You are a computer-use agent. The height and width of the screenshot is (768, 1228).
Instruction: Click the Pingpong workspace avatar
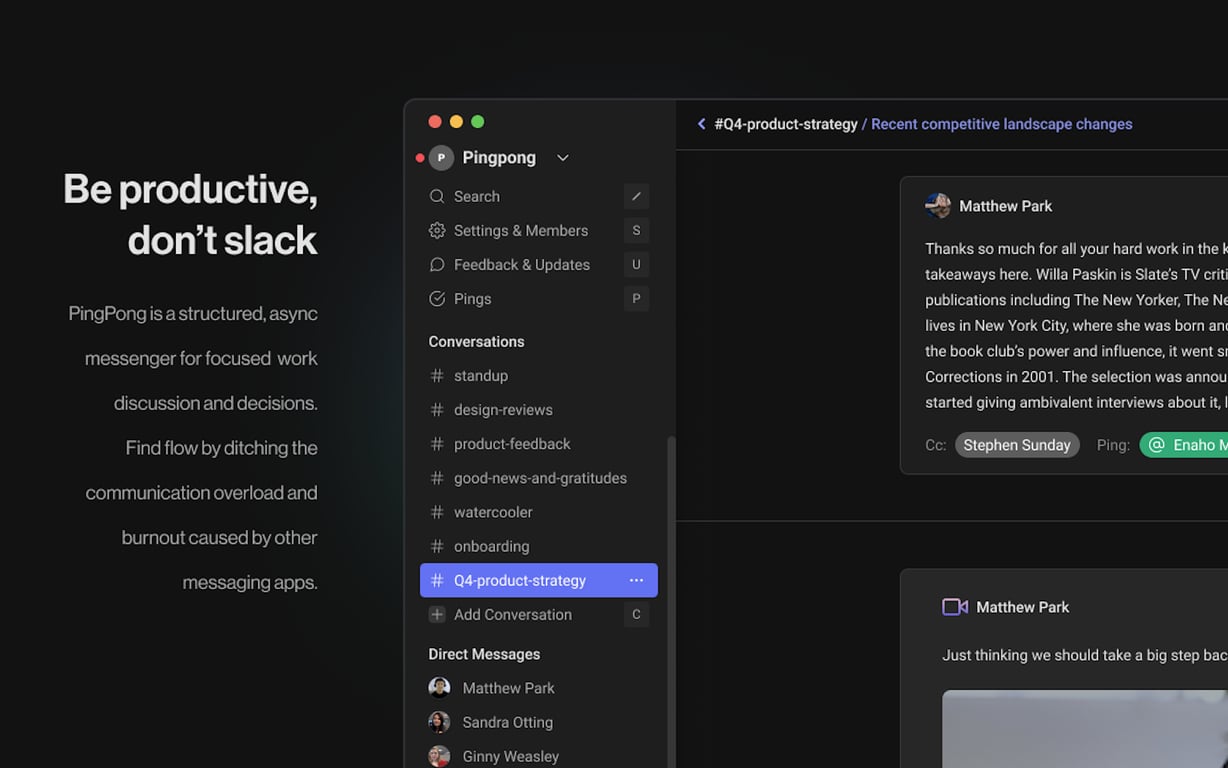441,158
